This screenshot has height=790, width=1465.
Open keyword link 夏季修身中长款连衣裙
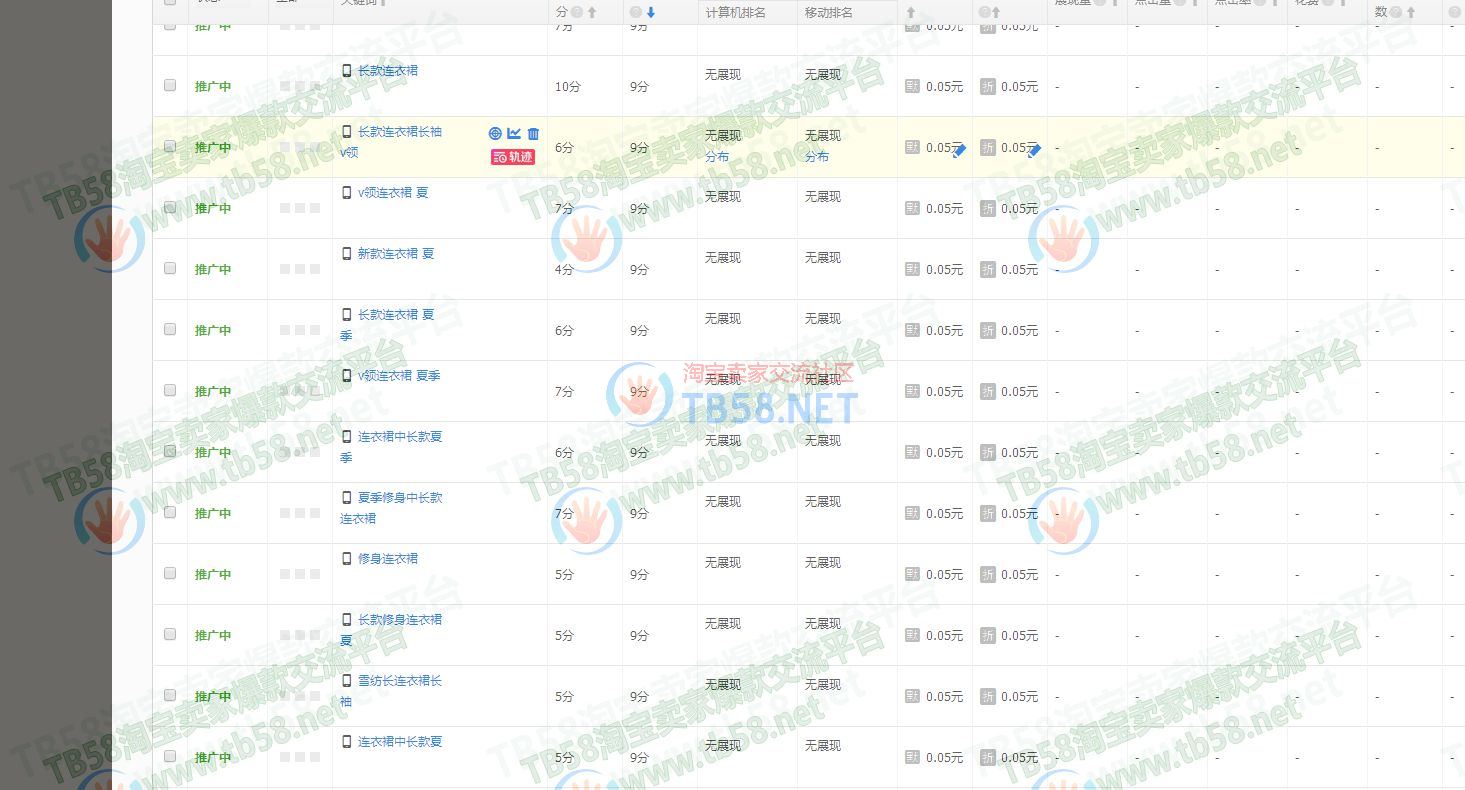click(391, 508)
